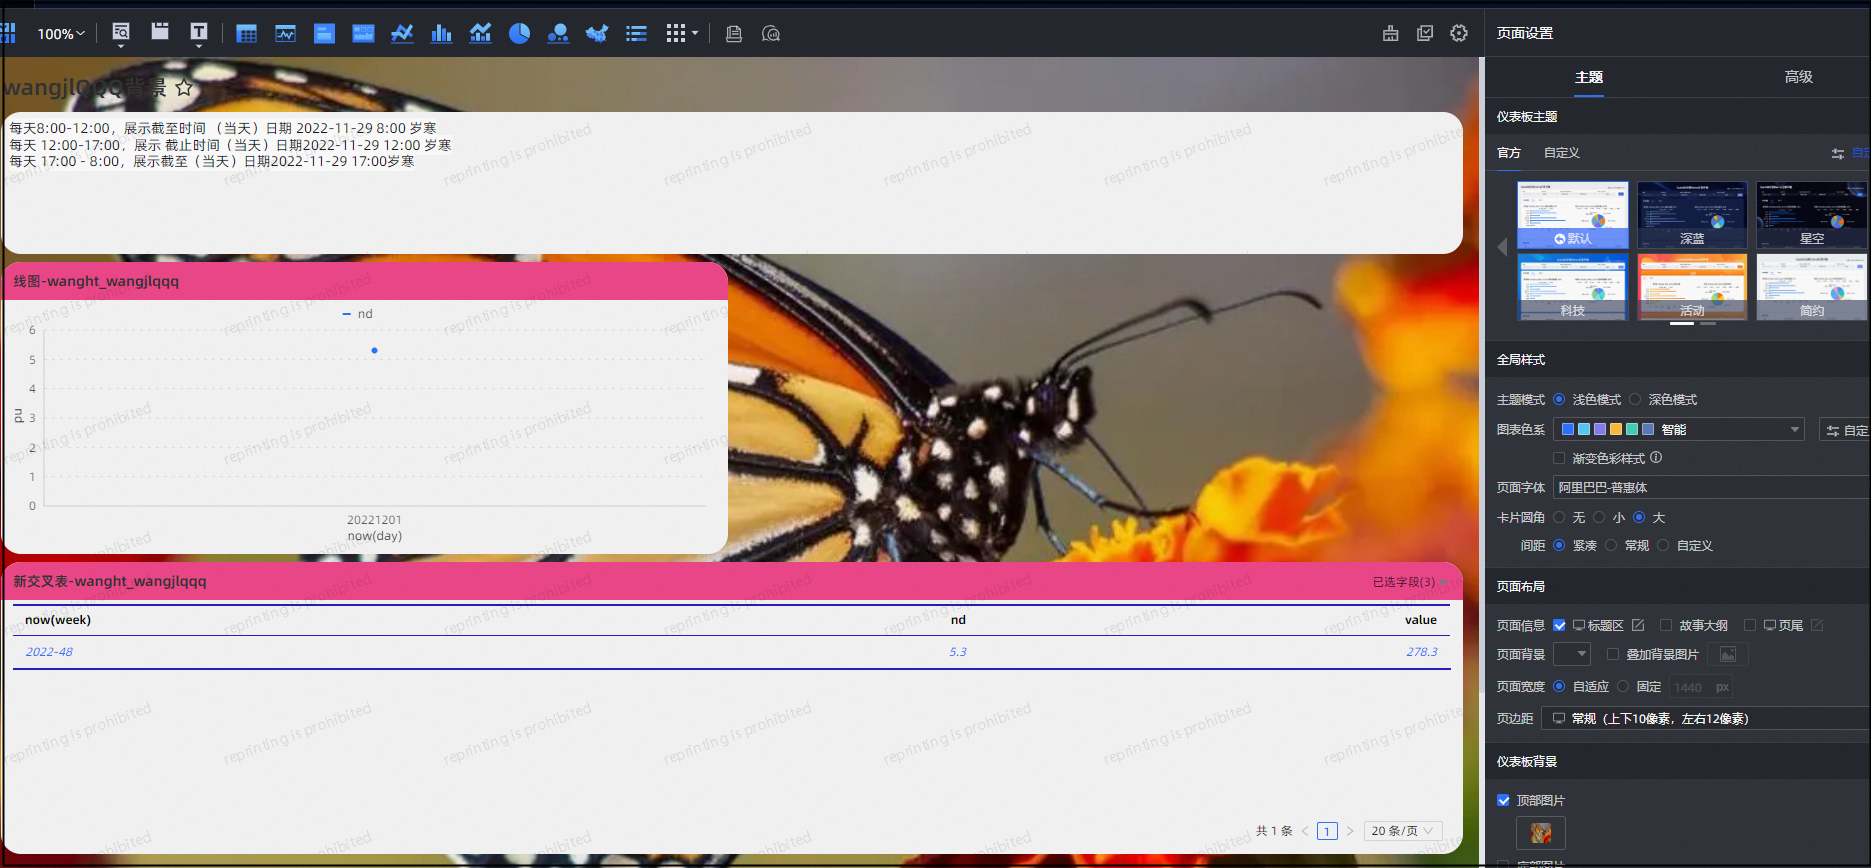Add a map chart via the China map icon
The image size is (1871, 868).
pyautogui.click(x=597, y=34)
